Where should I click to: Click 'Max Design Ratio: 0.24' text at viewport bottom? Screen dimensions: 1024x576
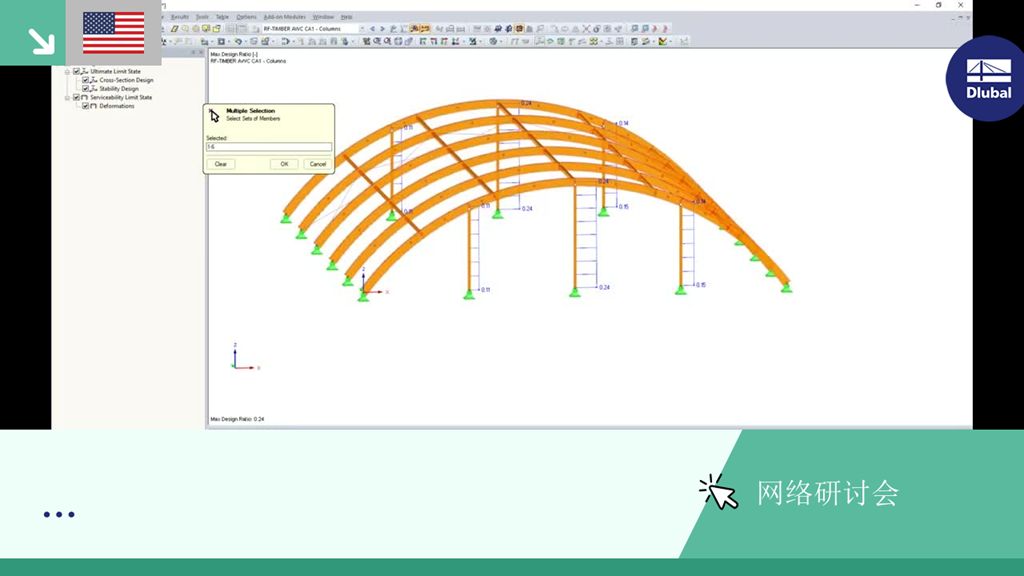click(237, 419)
